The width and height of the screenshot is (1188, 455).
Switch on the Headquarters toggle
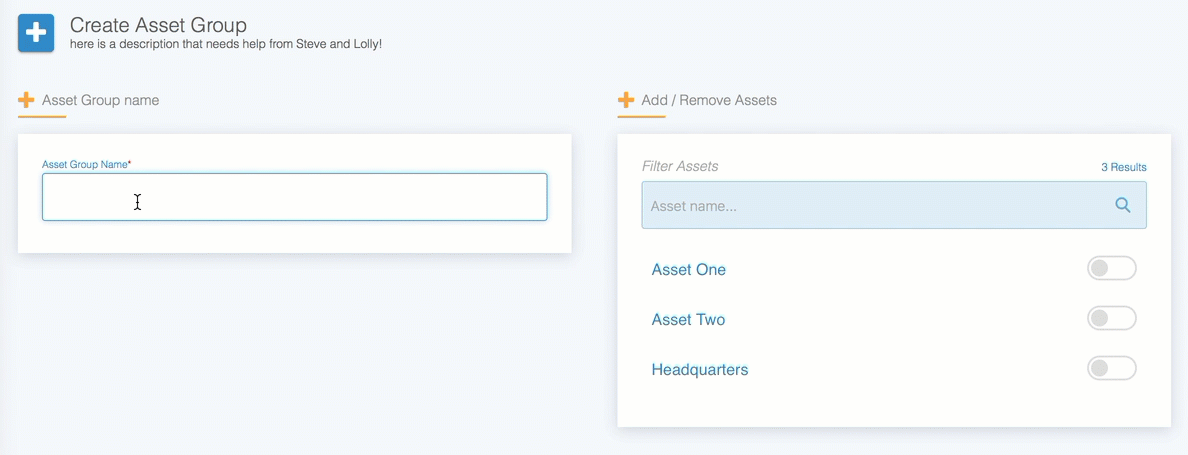click(1111, 368)
